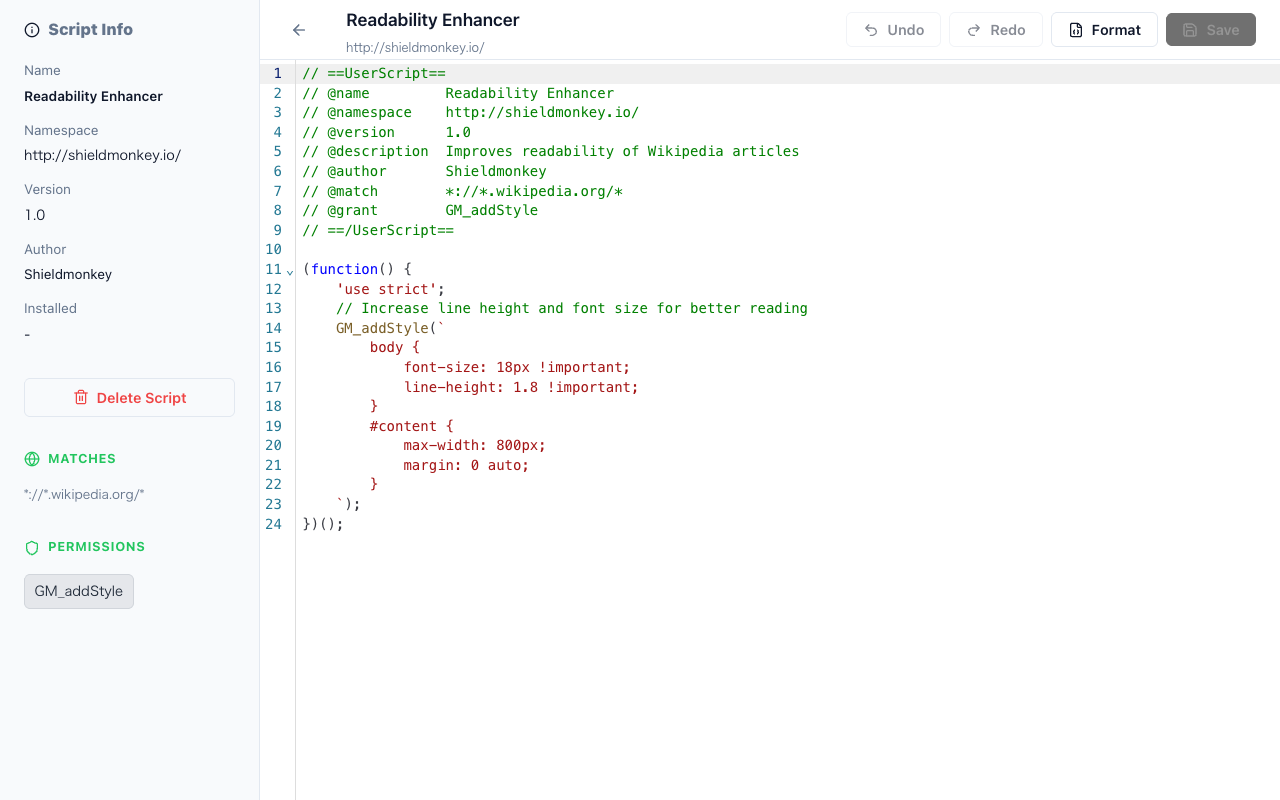The width and height of the screenshot is (1280, 800).
Task: Place cursor on the // @version code line
Action: [387, 132]
